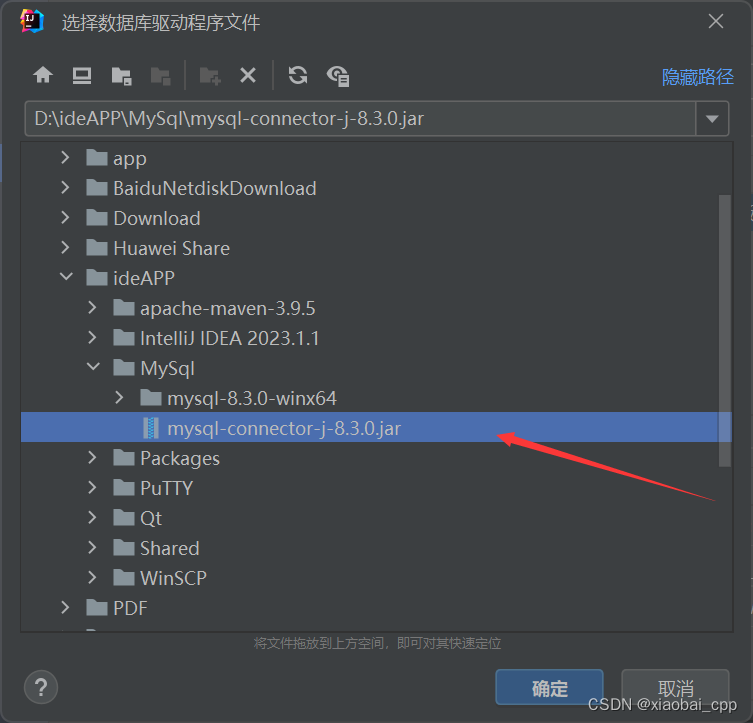The width and height of the screenshot is (753, 723).
Task: Expand the Shared folder
Action: click(x=92, y=548)
